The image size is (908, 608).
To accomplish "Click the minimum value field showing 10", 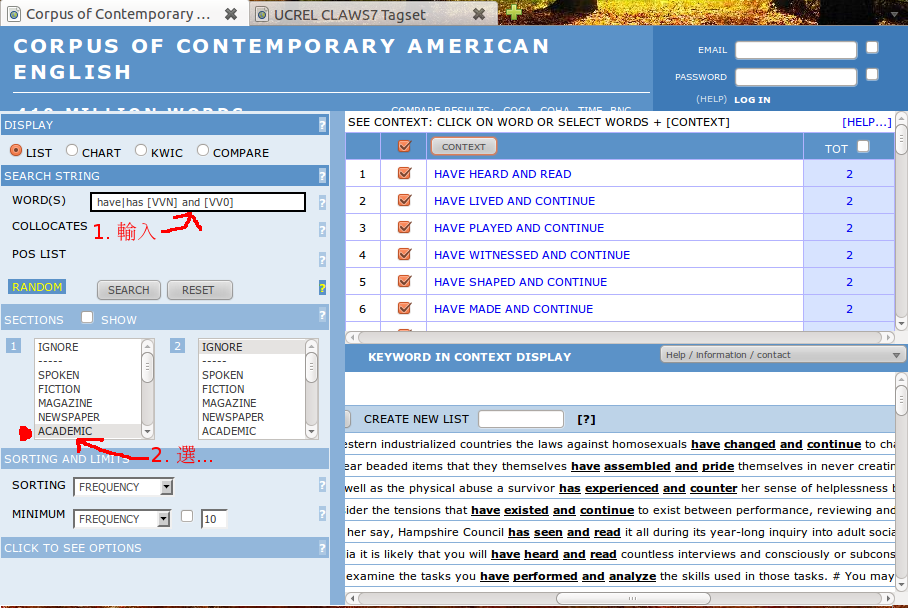I will (214, 519).
